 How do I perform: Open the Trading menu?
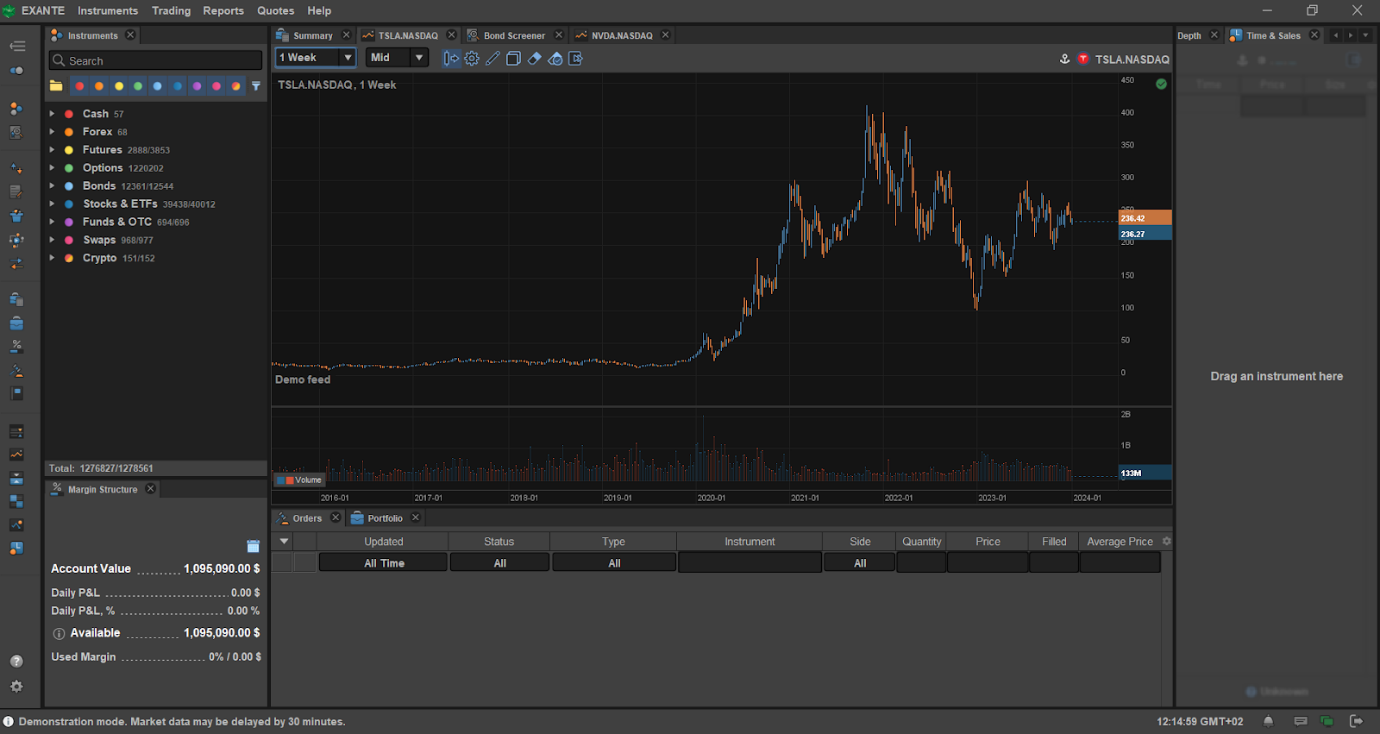pos(171,11)
